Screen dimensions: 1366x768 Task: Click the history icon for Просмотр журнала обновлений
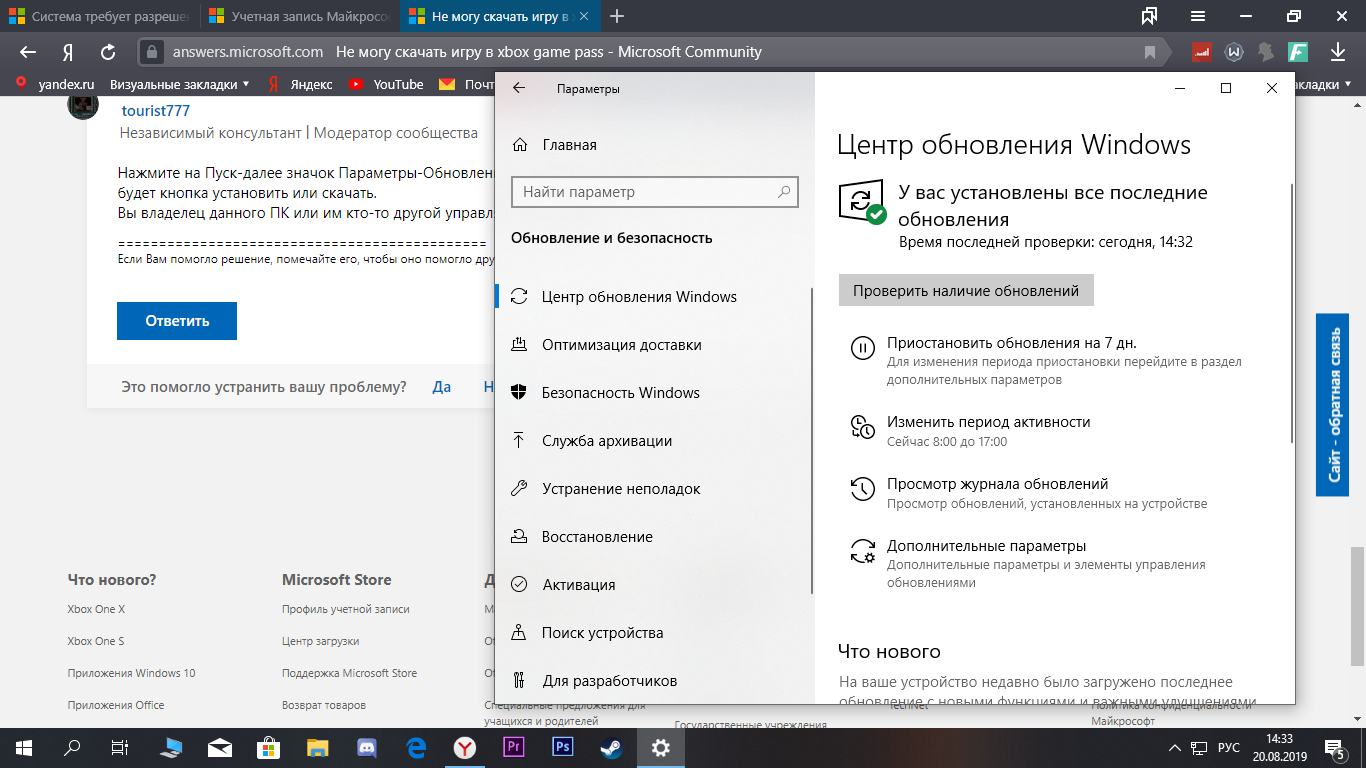click(x=862, y=488)
